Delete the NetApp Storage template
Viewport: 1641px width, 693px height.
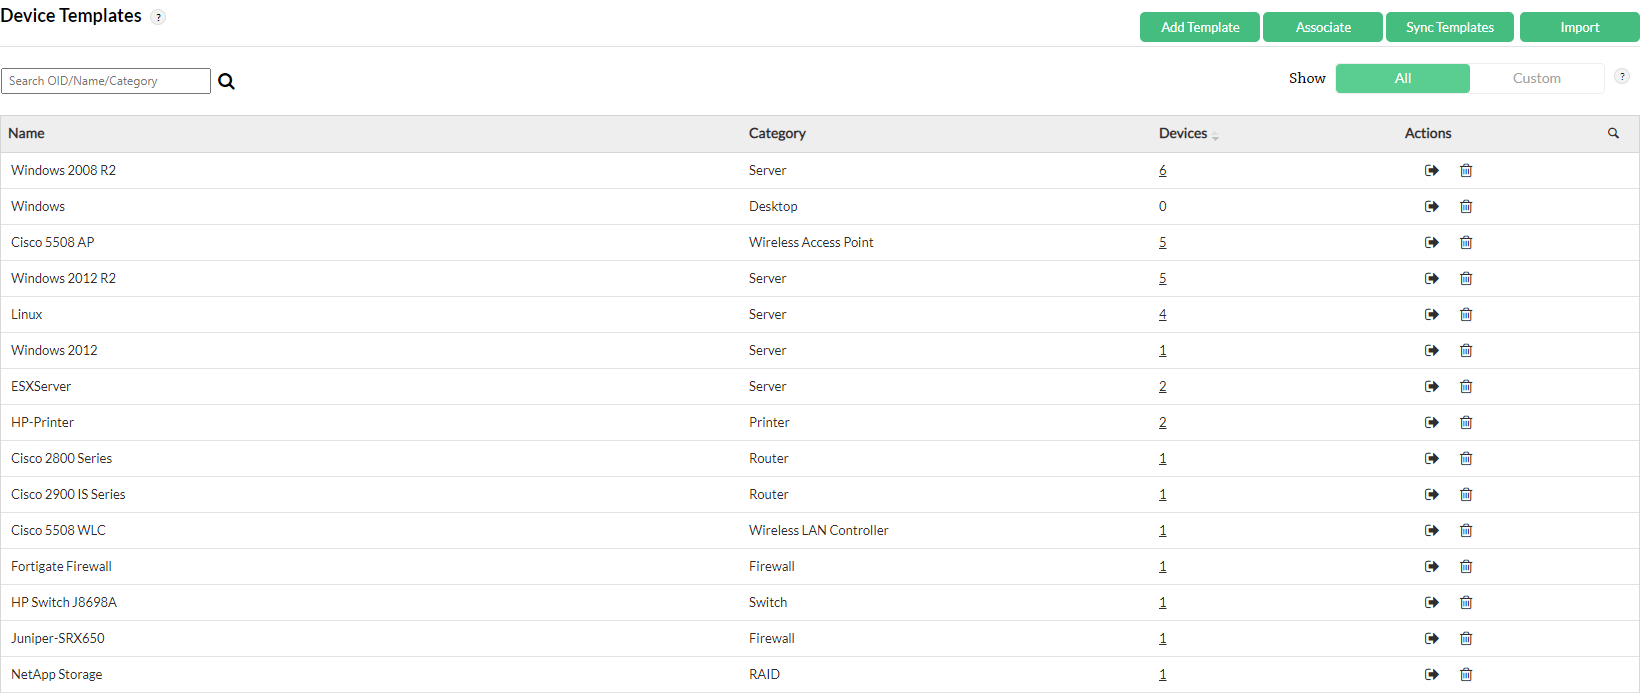click(x=1466, y=674)
